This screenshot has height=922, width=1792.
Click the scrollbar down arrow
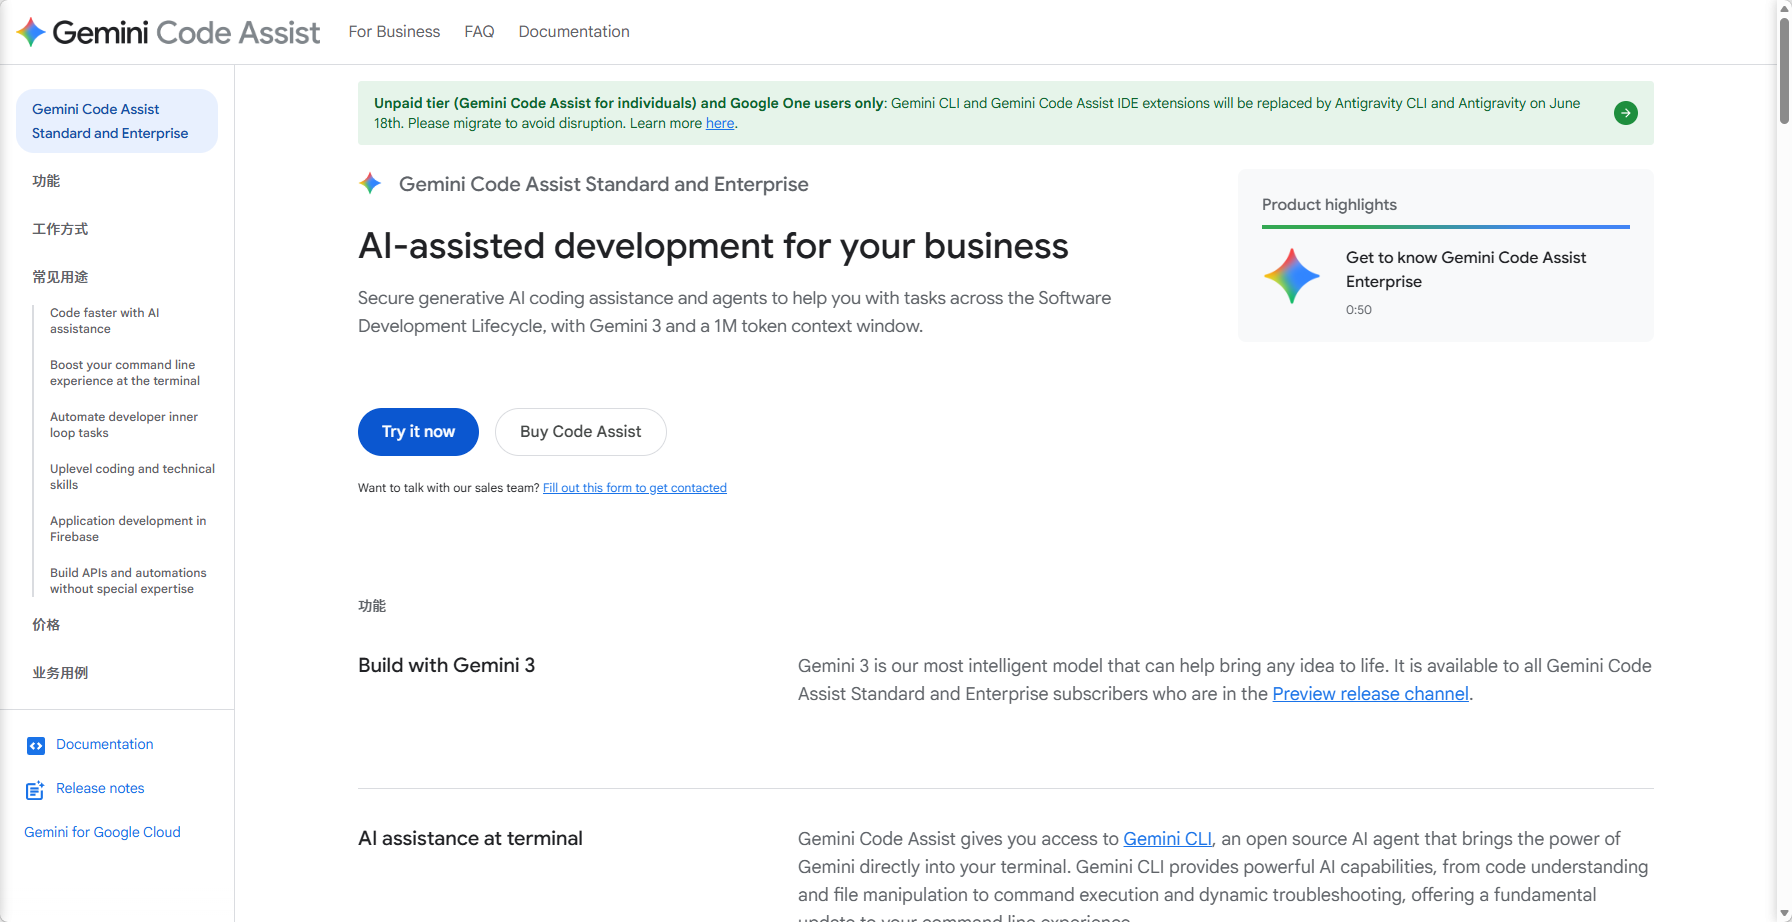[1784, 914]
